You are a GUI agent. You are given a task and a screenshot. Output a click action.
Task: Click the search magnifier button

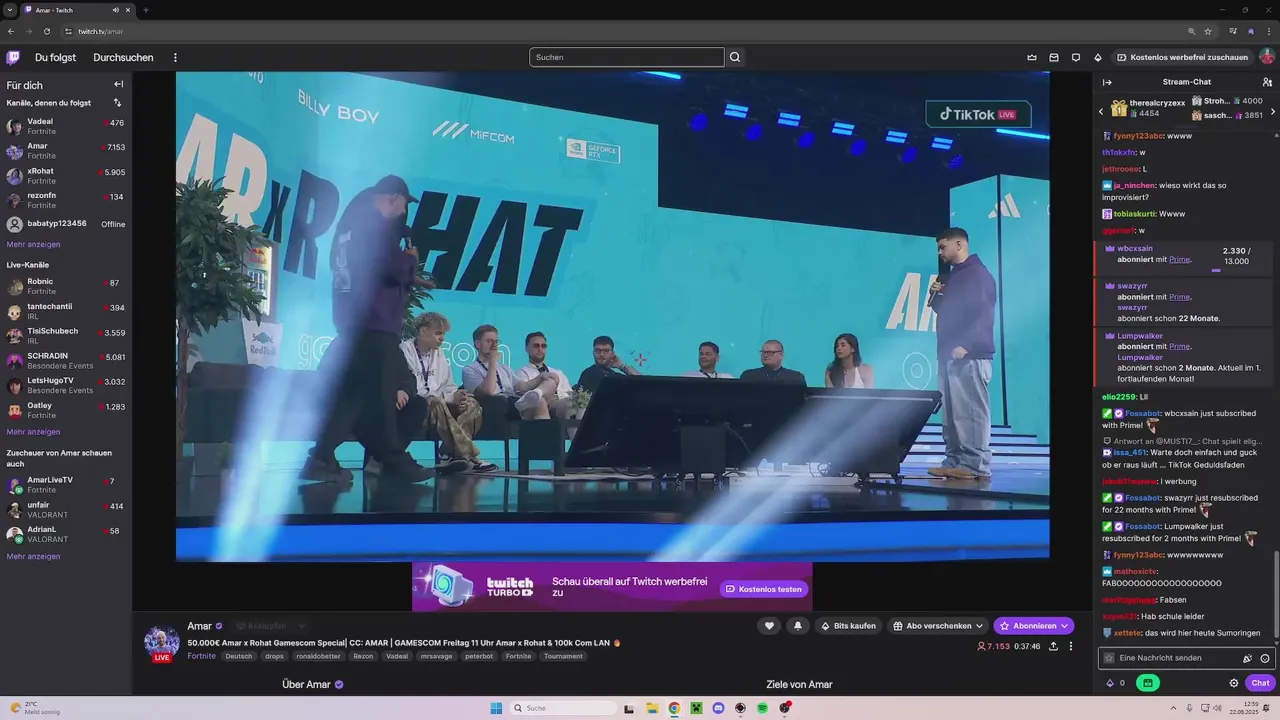(735, 57)
